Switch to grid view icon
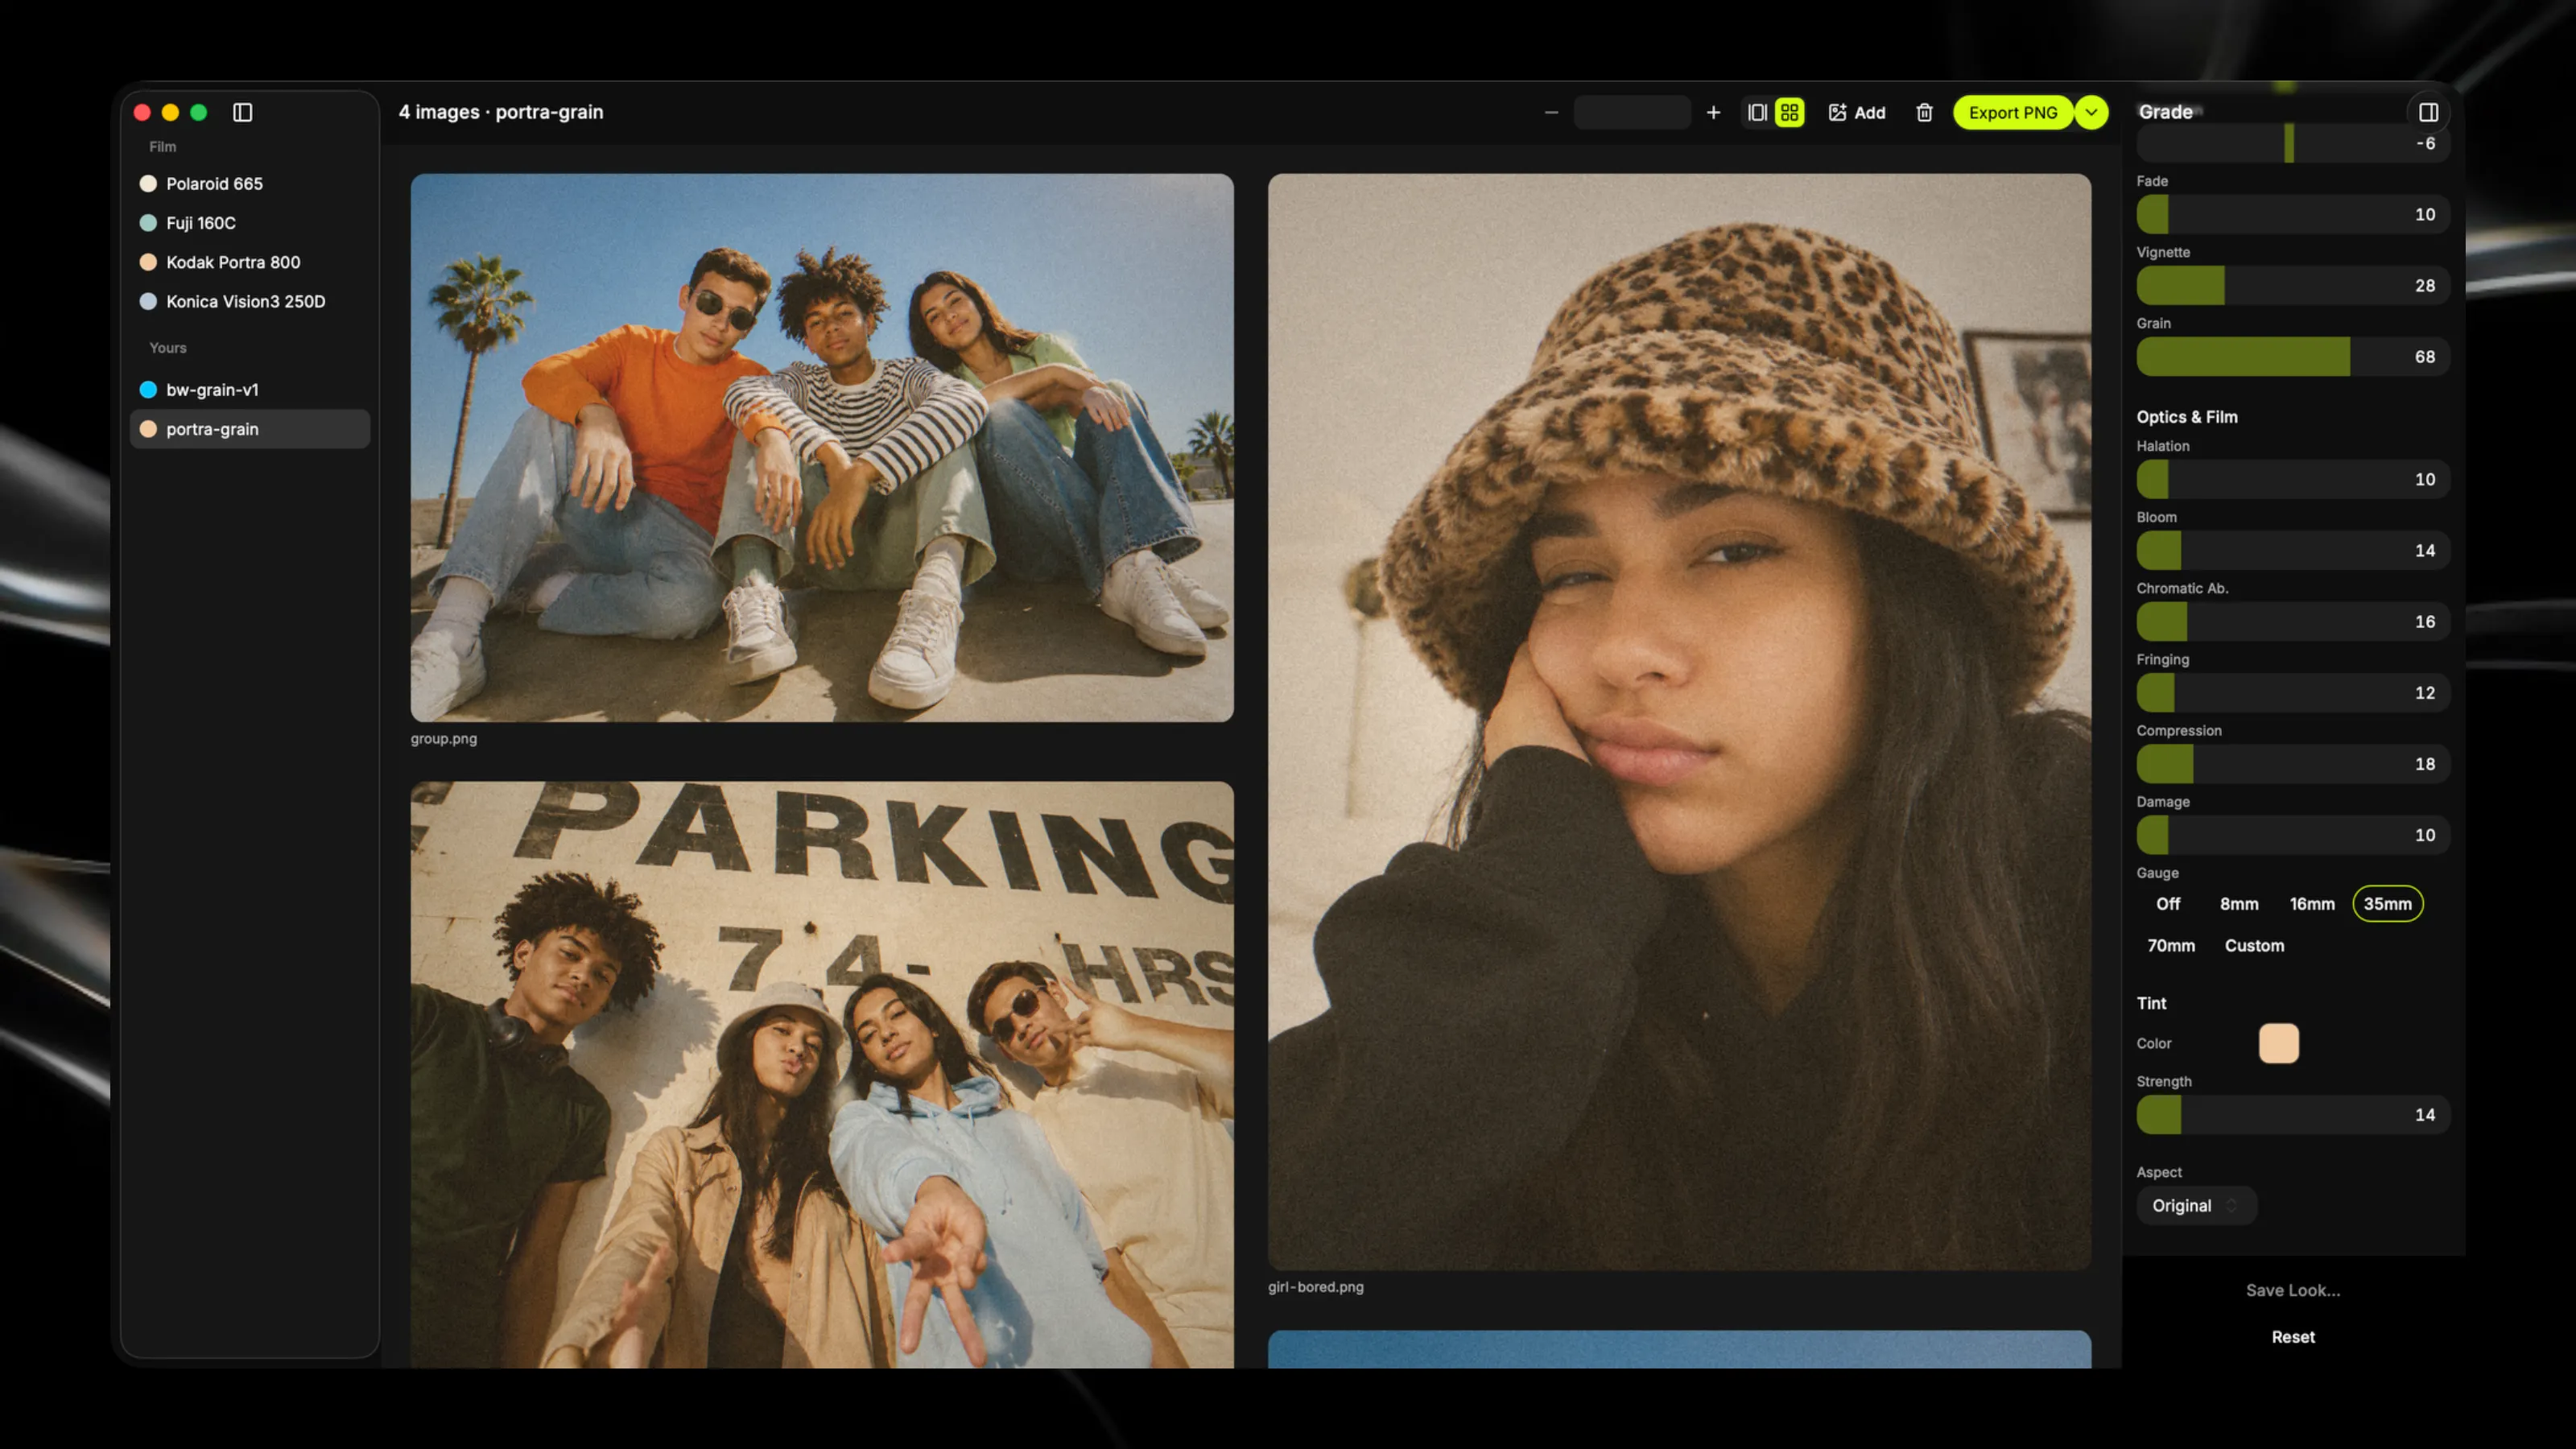Screen dimensions: 2576x1449 coord(1789,112)
